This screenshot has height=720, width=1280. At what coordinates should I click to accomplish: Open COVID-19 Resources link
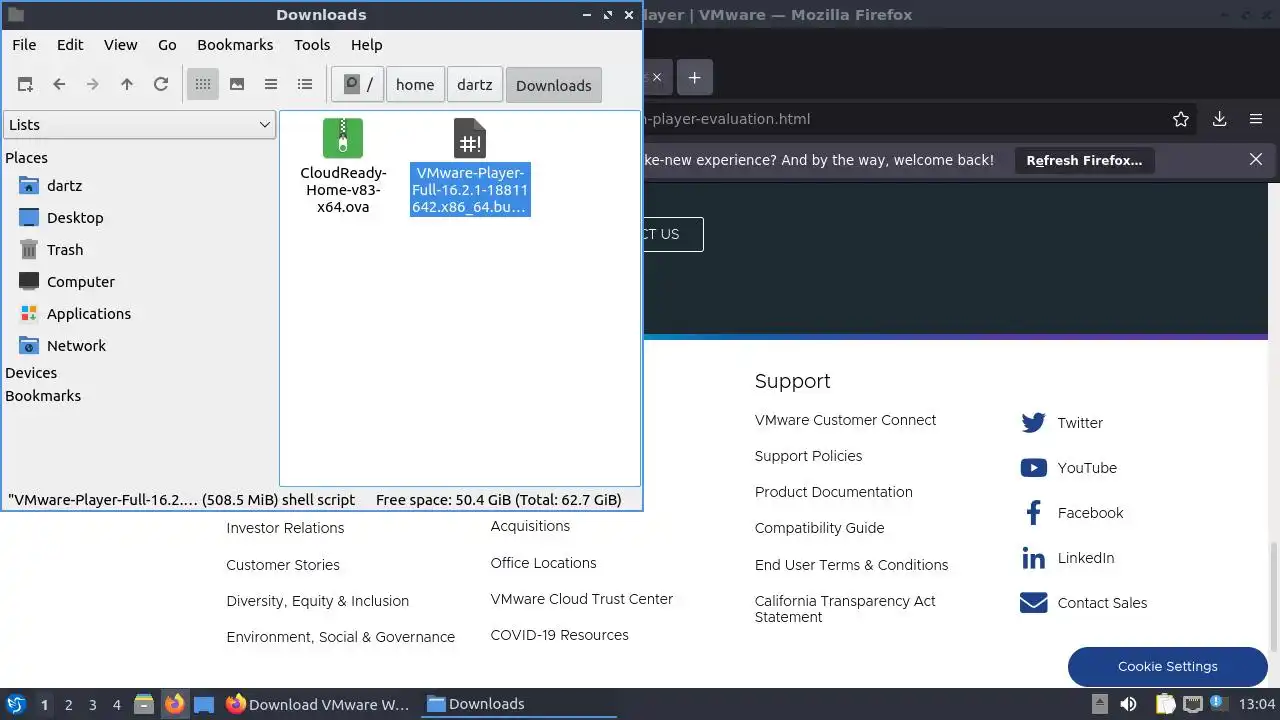pyautogui.click(x=559, y=635)
